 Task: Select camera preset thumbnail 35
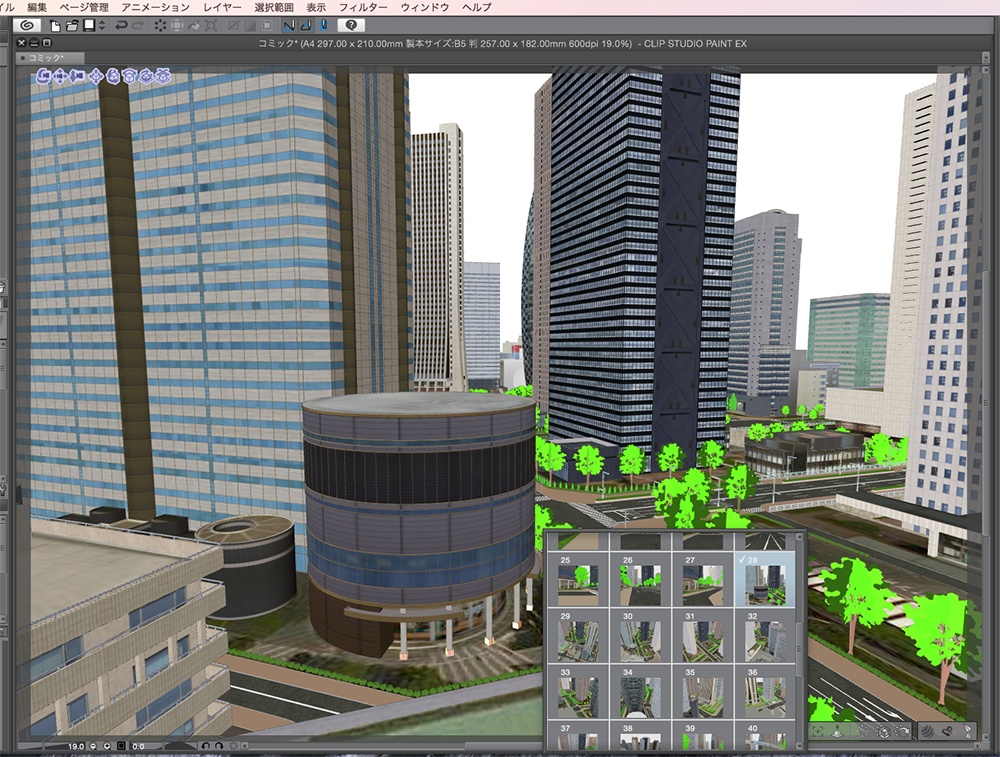(702, 692)
